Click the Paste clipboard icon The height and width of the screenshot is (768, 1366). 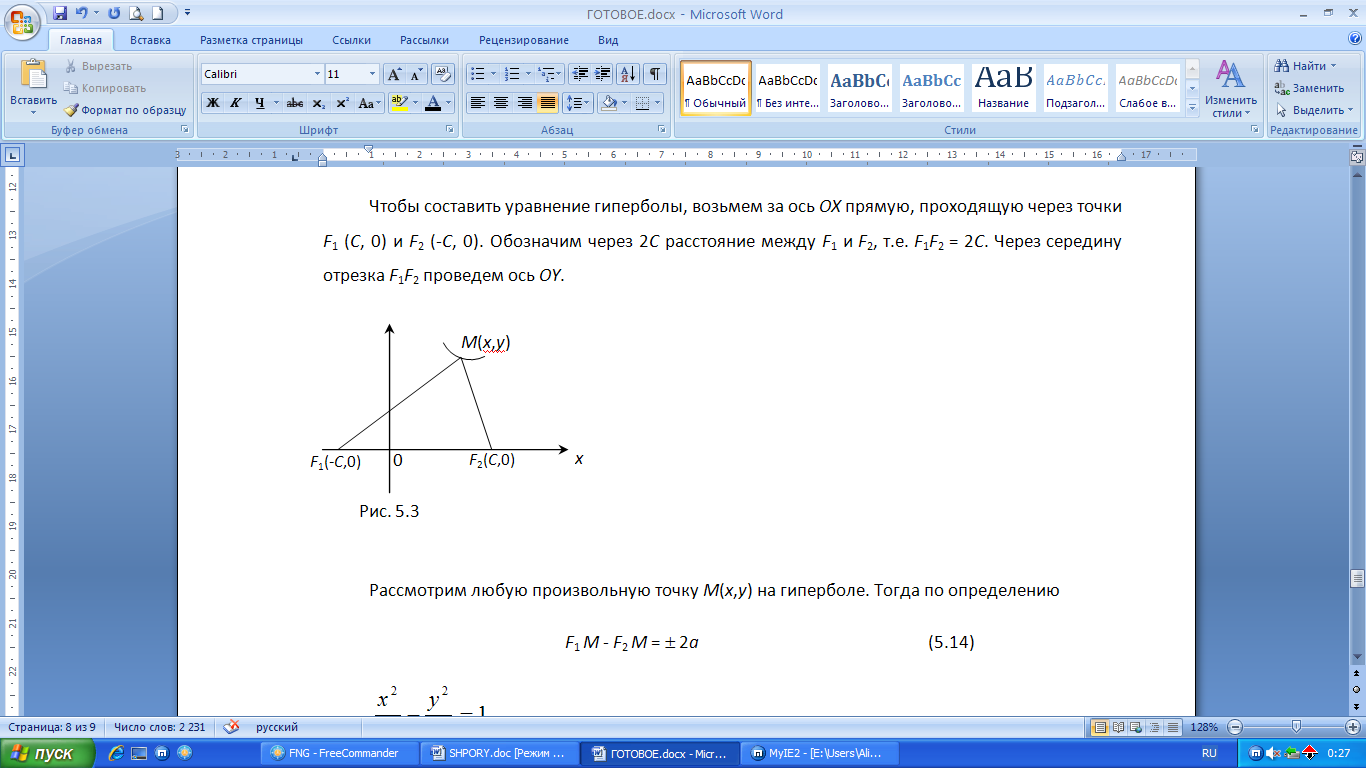33,74
